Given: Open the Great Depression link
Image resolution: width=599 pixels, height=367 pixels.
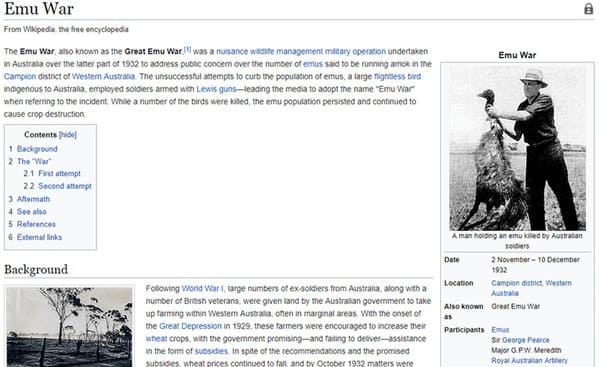Looking at the screenshot, I should 190,327.
